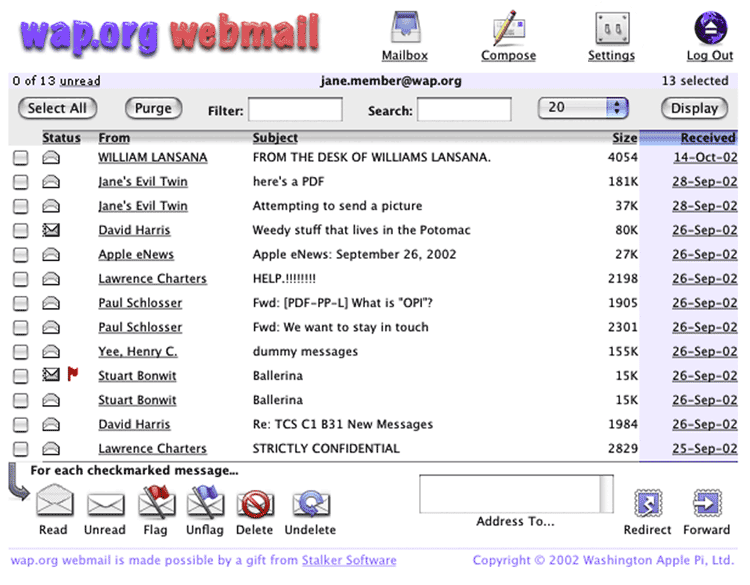Open the Mailbox text link
This screenshot has width=750, height=585.
[x=405, y=55]
